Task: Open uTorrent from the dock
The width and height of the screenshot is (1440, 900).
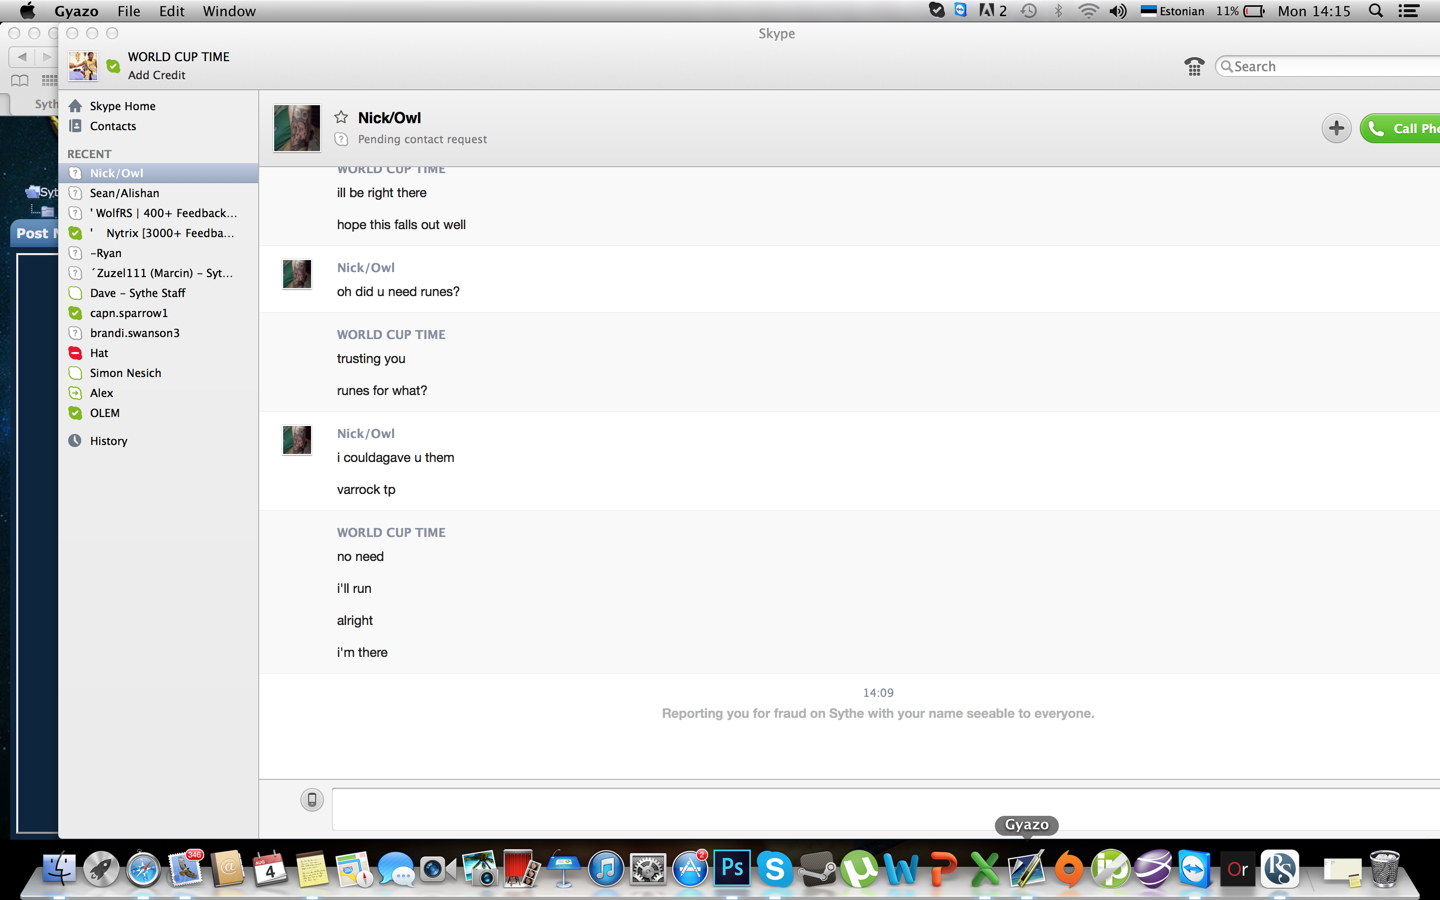Action: [859, 869]
